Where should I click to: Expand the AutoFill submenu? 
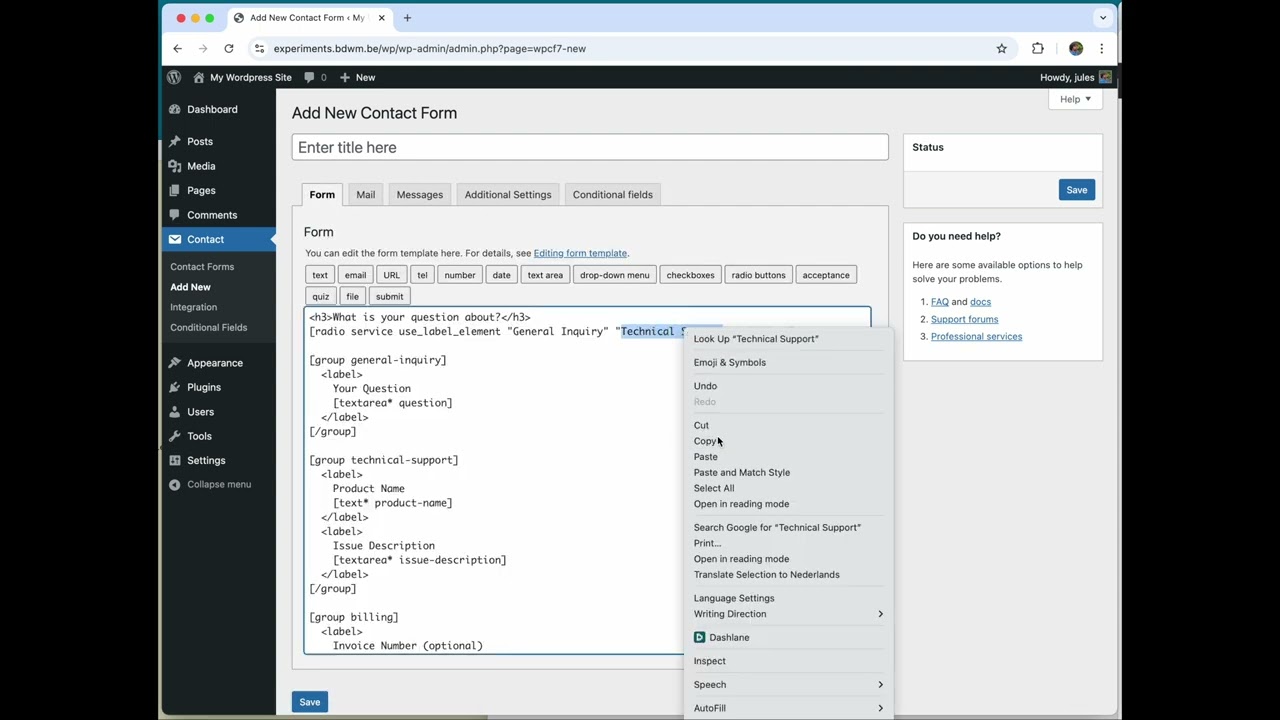click(788, 708)
